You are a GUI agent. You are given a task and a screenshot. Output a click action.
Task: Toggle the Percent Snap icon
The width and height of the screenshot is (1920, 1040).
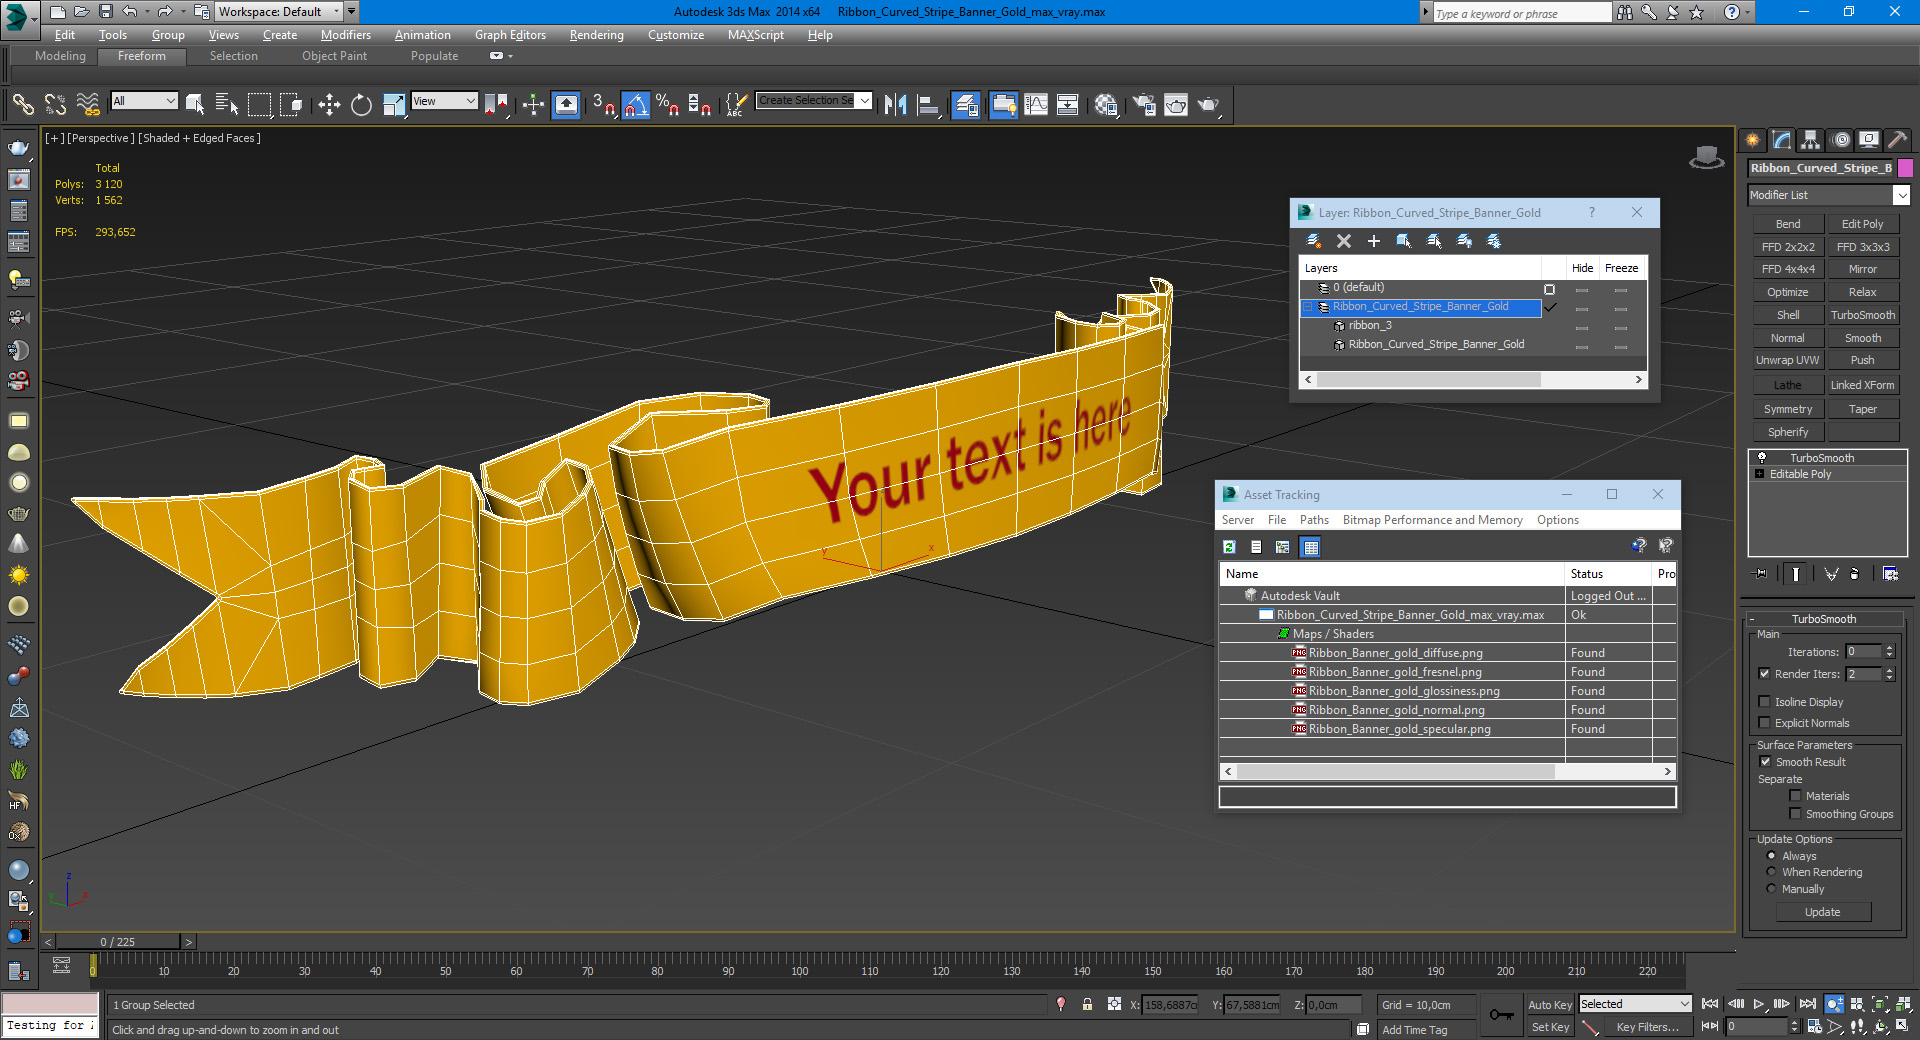tap(667, 105)
